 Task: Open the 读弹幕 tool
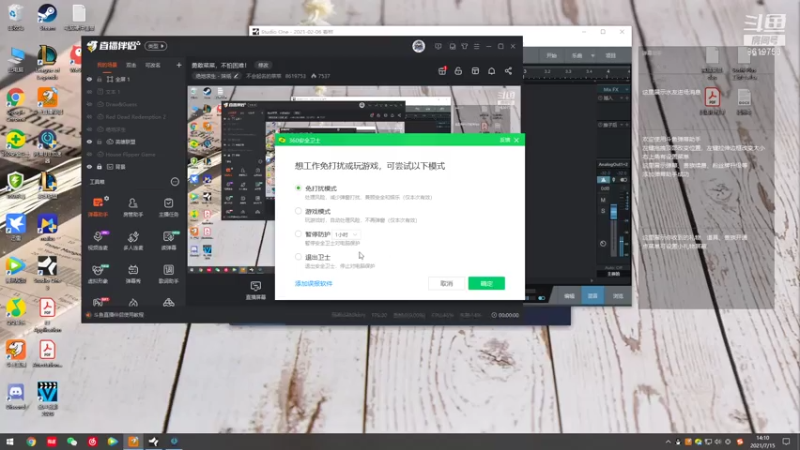click(x=168, y=240)
